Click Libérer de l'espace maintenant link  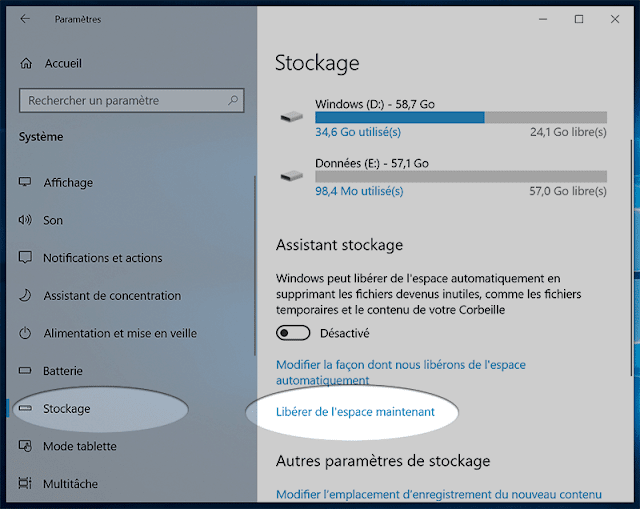(355, 412)
